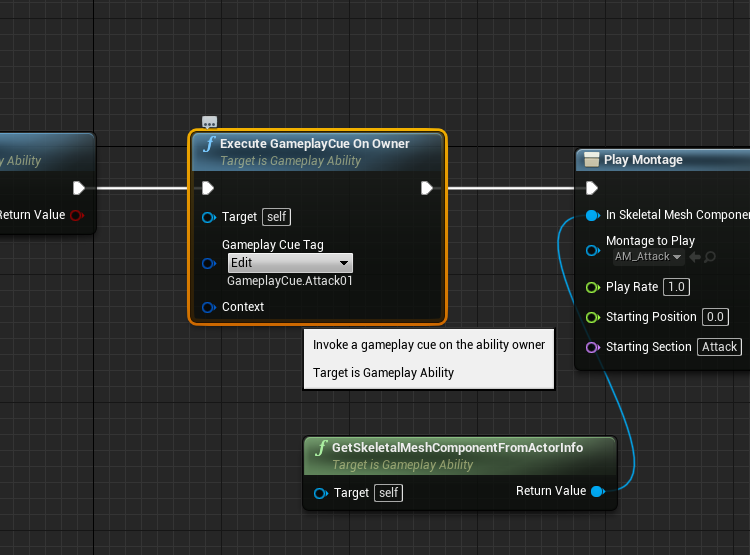Image resolution: width=750 pixels, height=555 pixels.
Task: Click the Play Rate input pin
Action: click(x=593, y=287)
